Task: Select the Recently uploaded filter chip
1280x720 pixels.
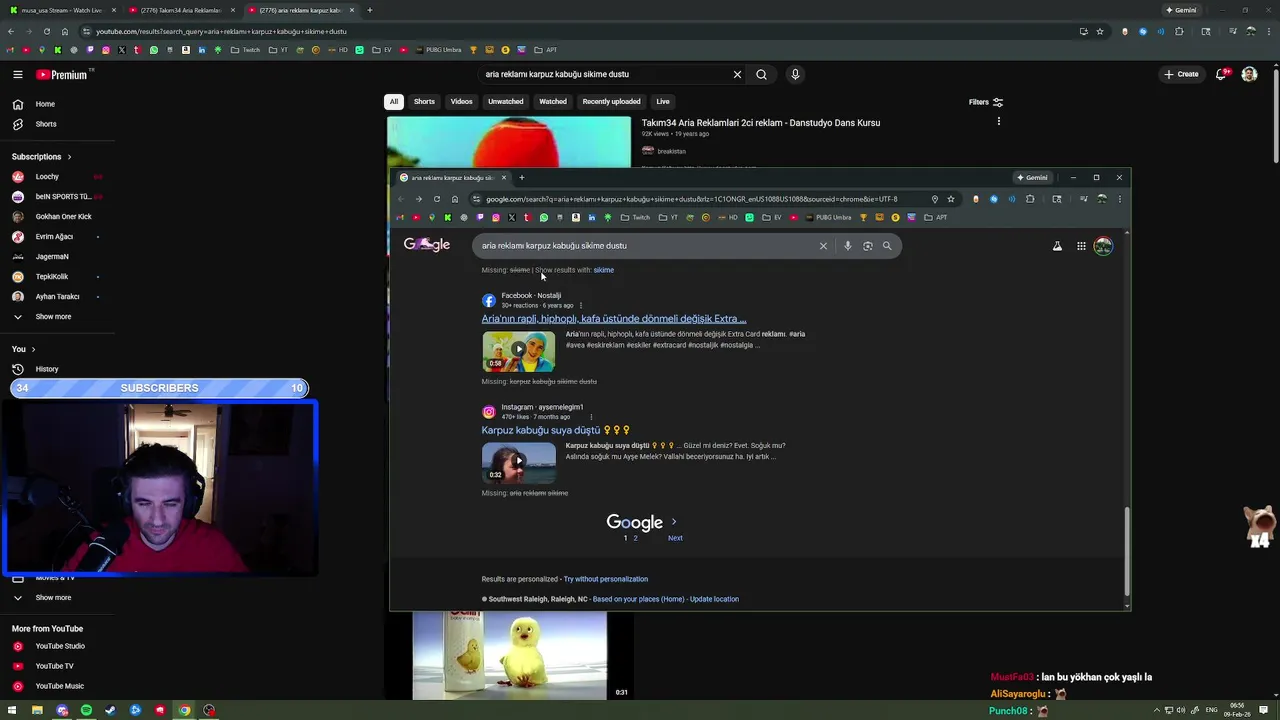Action: coord(611,101)
